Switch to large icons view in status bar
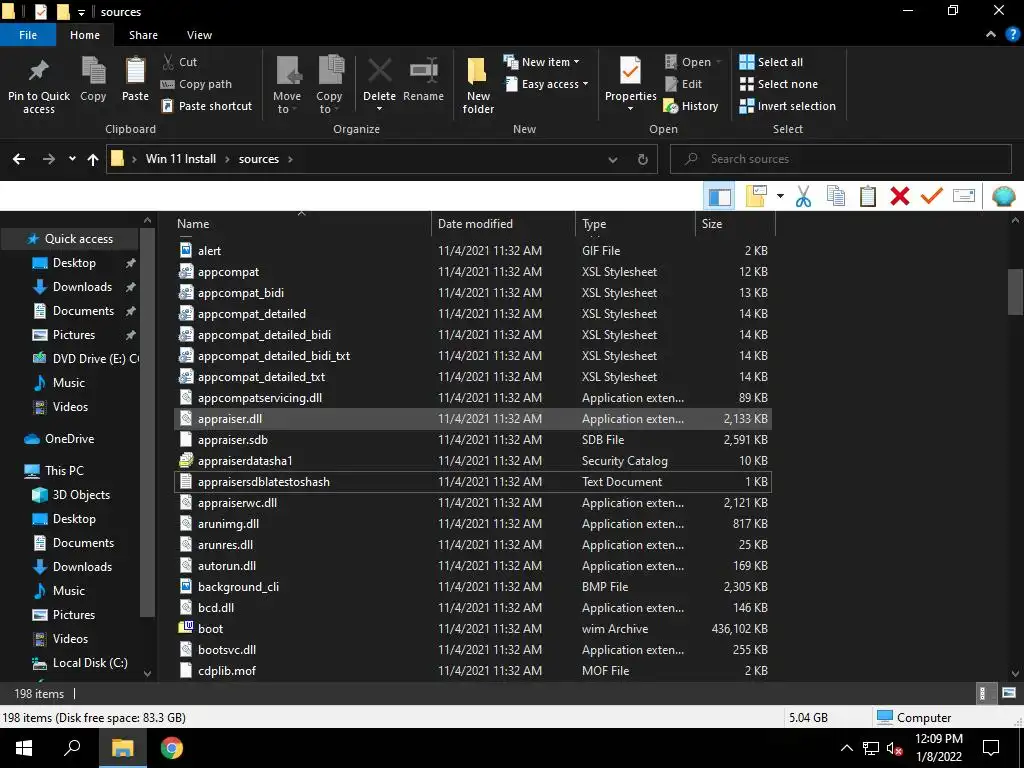 [1008, 694]
